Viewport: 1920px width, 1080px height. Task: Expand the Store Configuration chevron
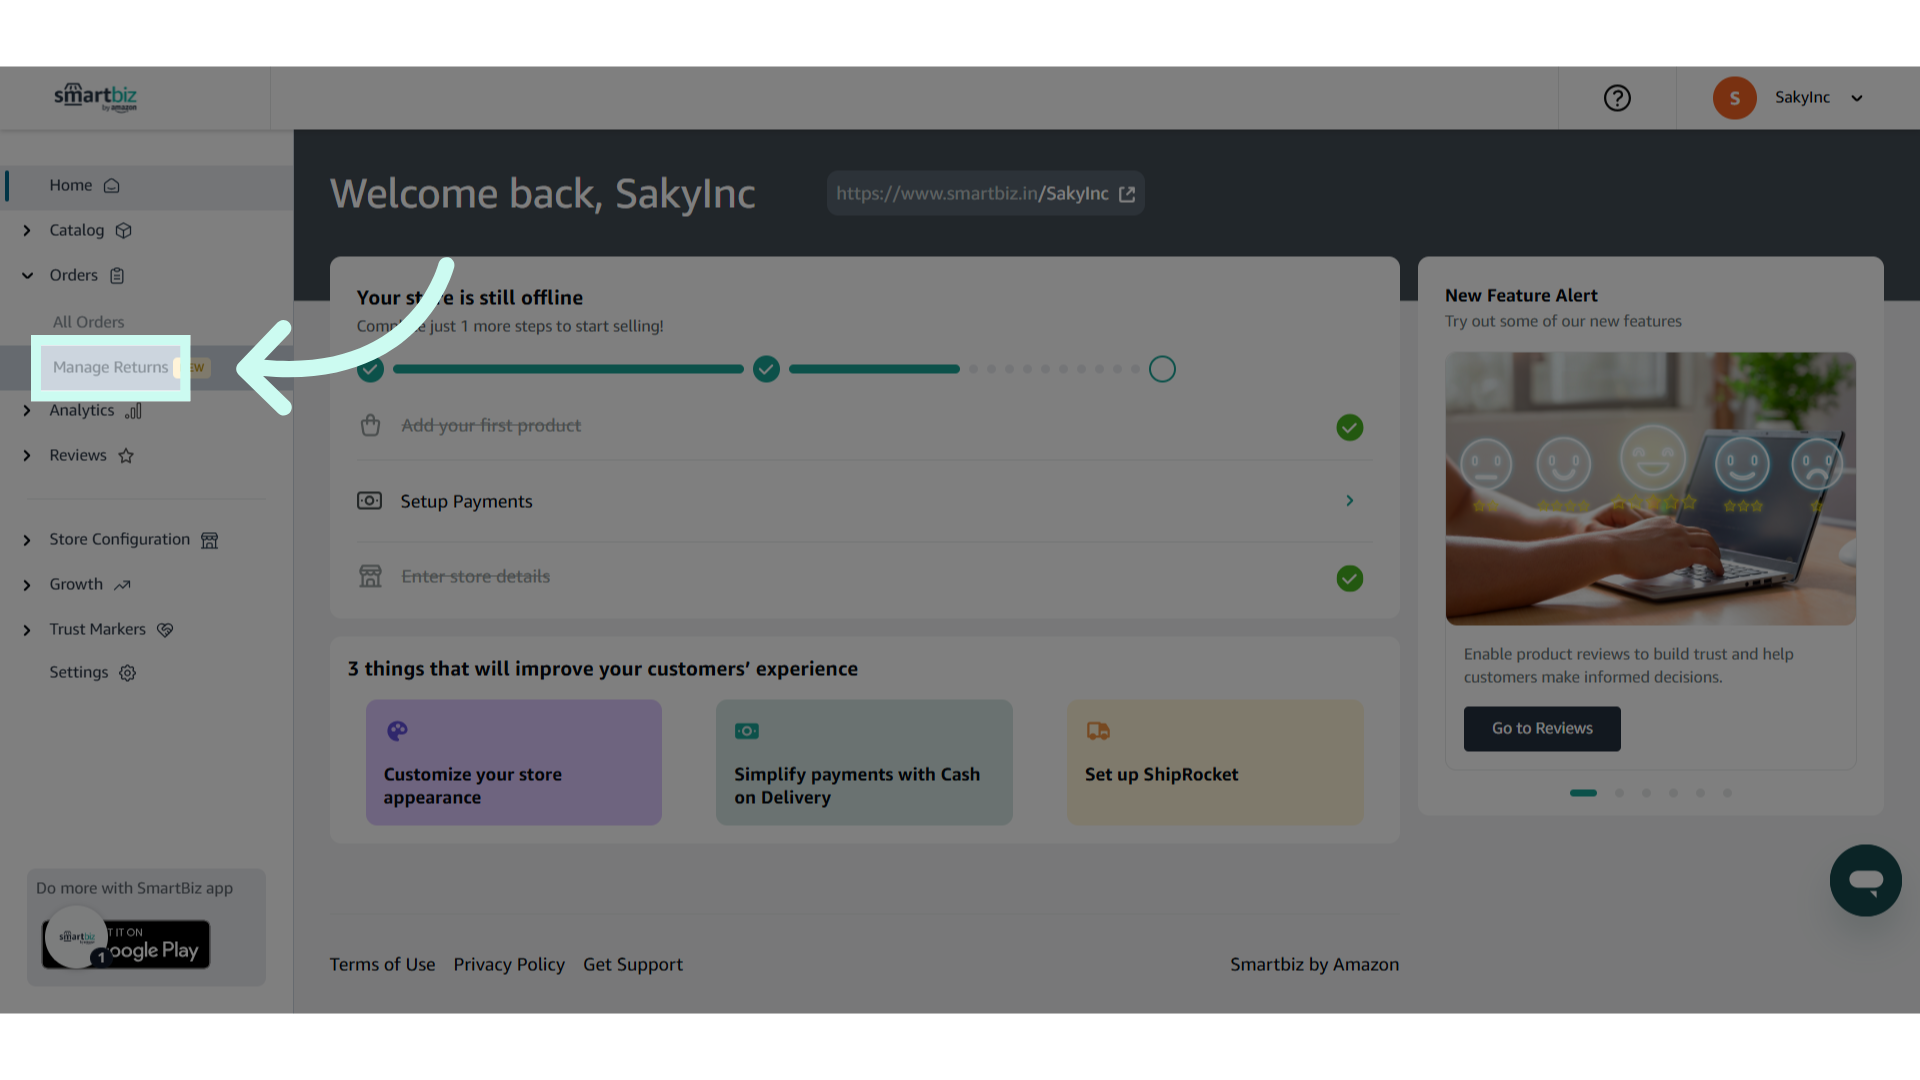click(27, 540)
